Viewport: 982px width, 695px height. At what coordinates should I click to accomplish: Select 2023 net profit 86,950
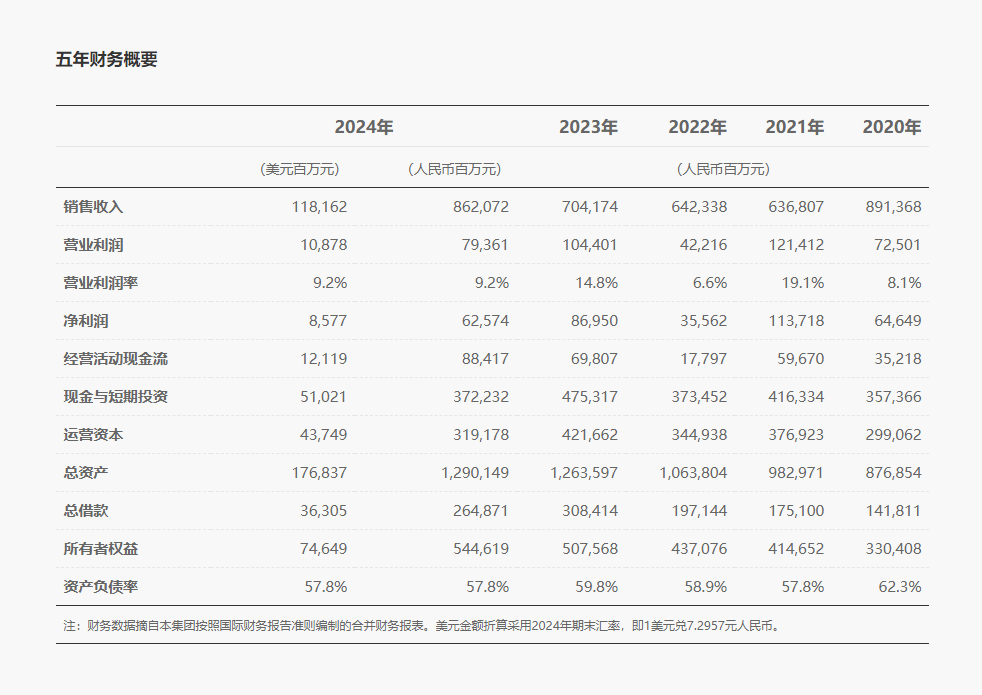(x=594, y=321)
